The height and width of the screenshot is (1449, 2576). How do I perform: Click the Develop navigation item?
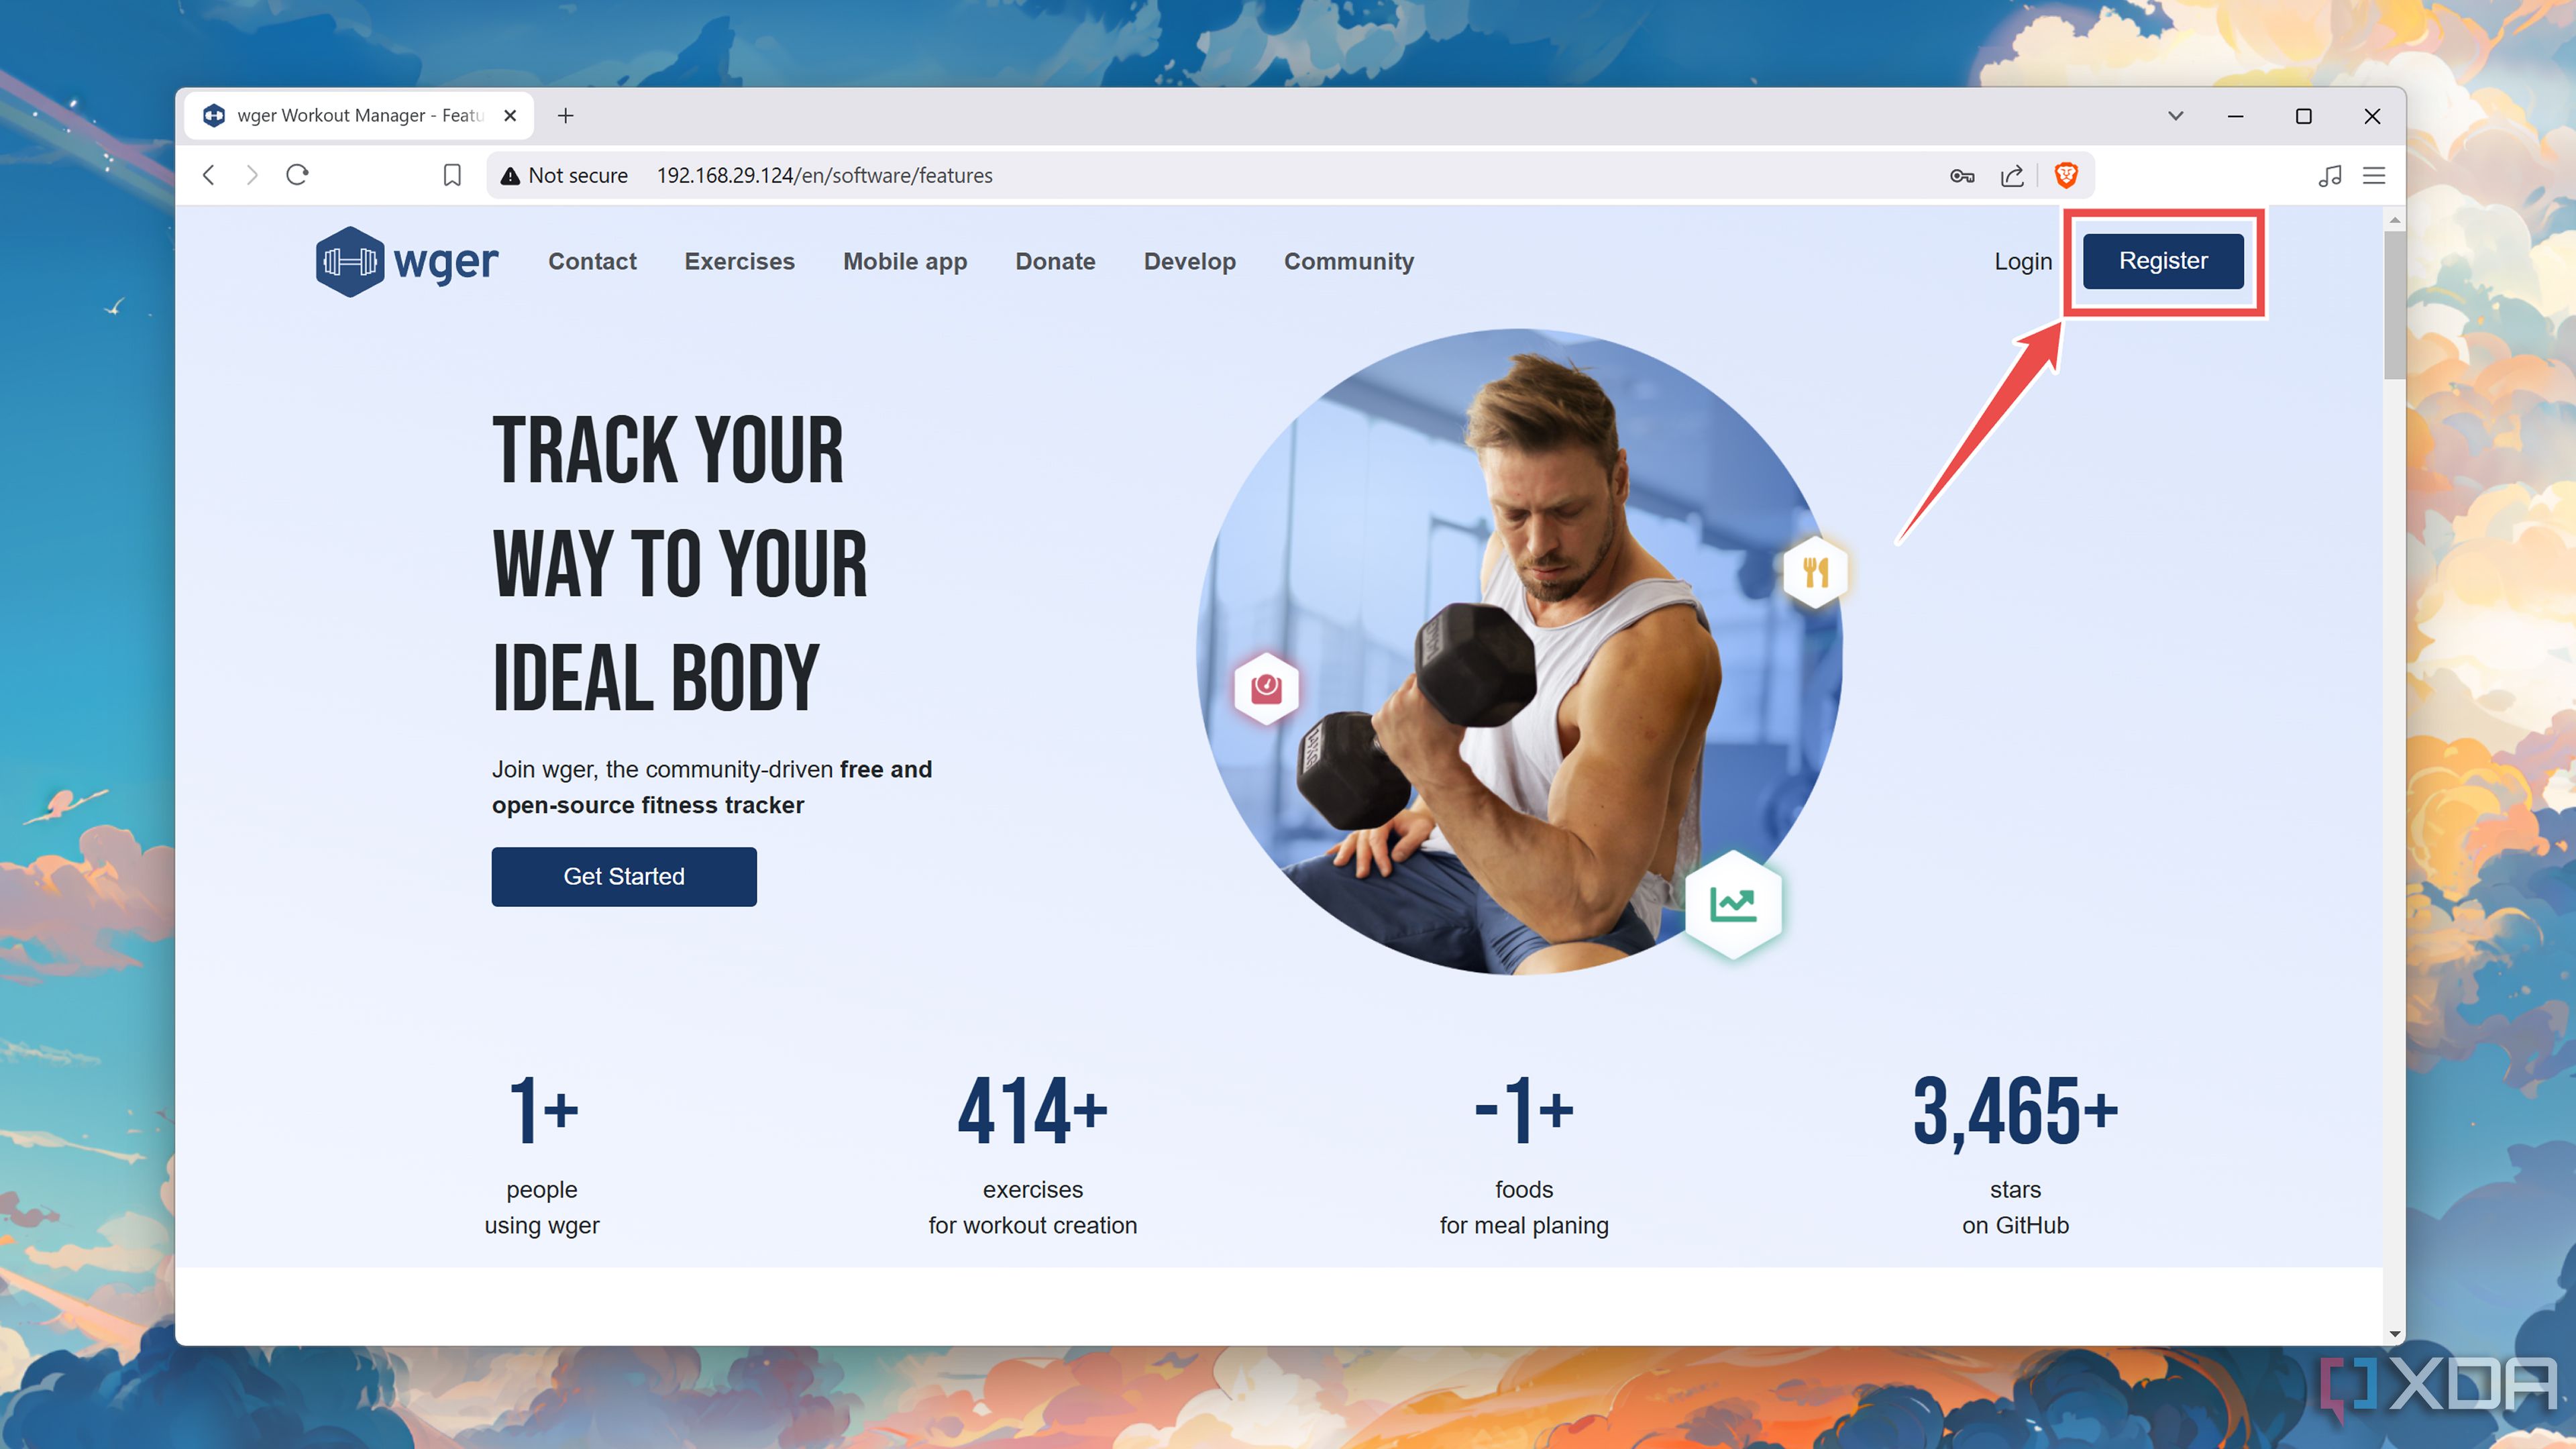point(1189,260)
